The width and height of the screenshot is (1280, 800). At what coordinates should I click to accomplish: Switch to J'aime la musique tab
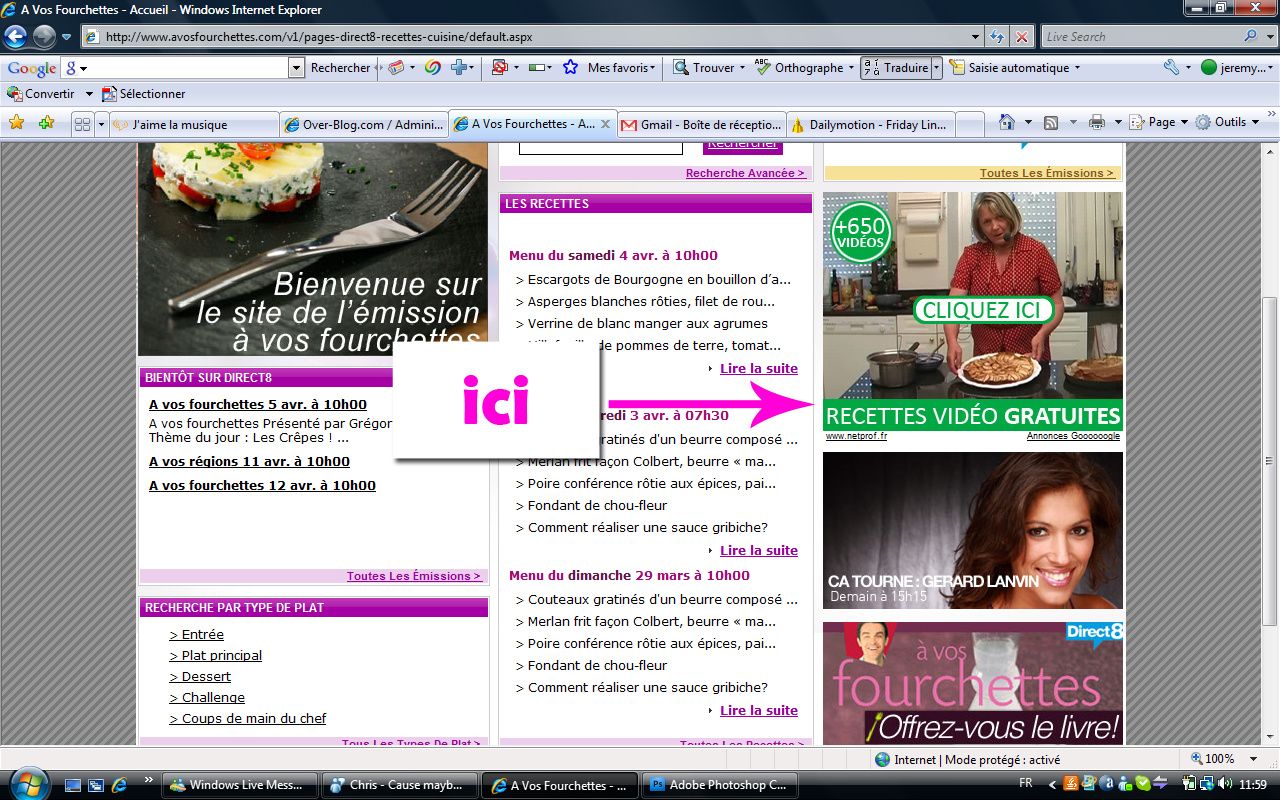[194, 125]
